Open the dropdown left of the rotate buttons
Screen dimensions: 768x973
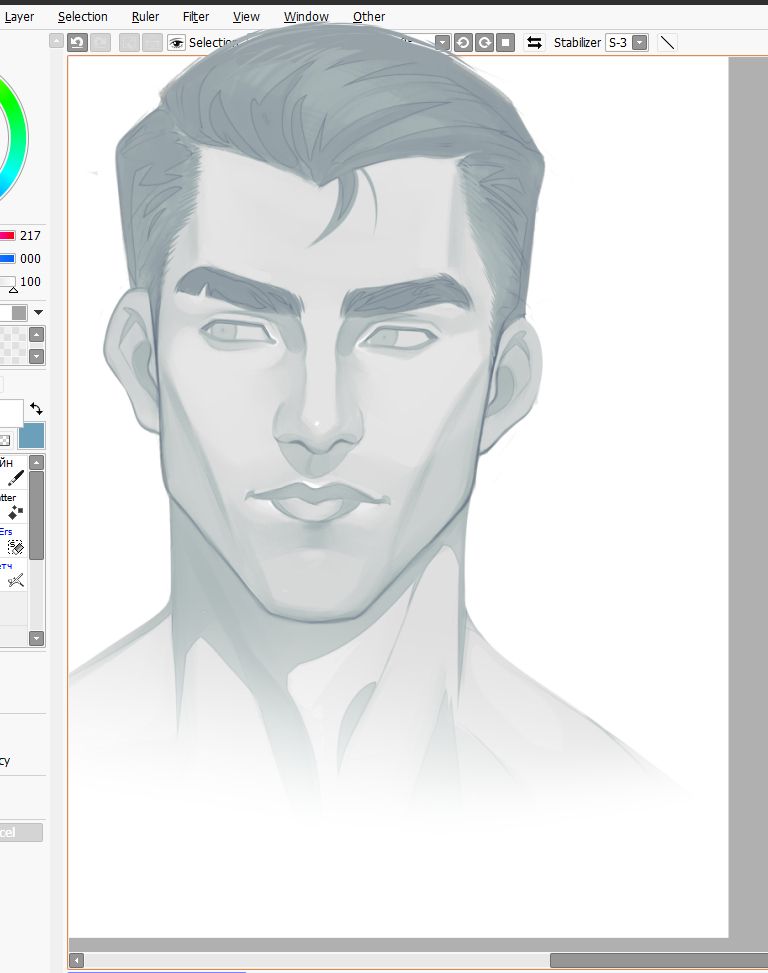pyautogui.click(x=442, y=42)
